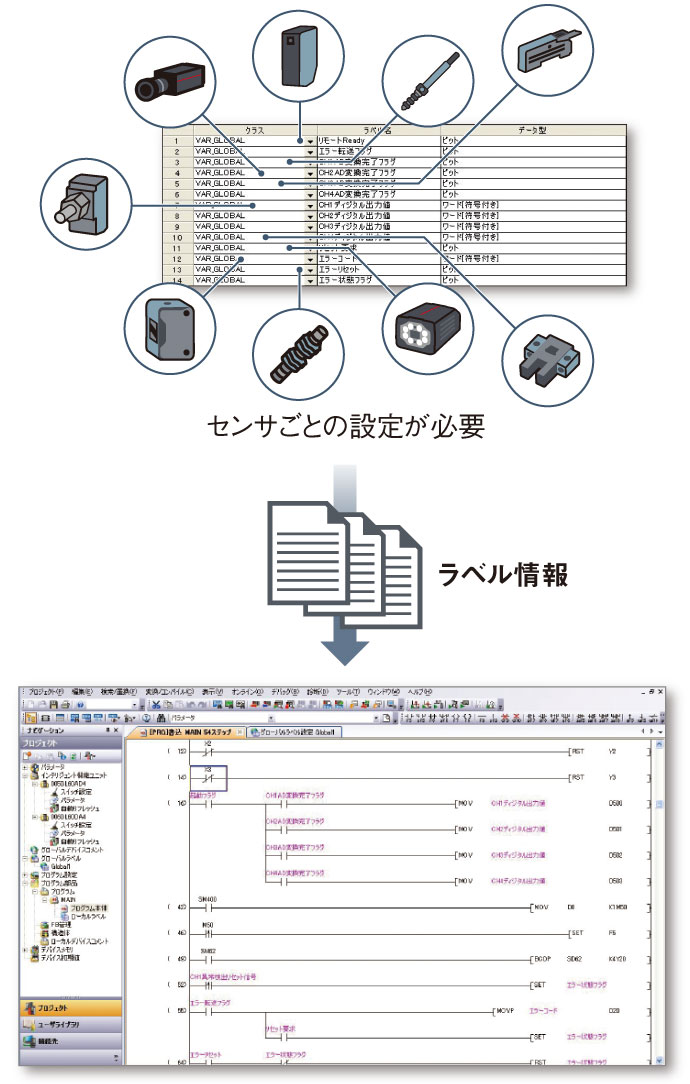Open the 診断 menu
Viewport: 690px width, 1084px height.
pos(317,691)
